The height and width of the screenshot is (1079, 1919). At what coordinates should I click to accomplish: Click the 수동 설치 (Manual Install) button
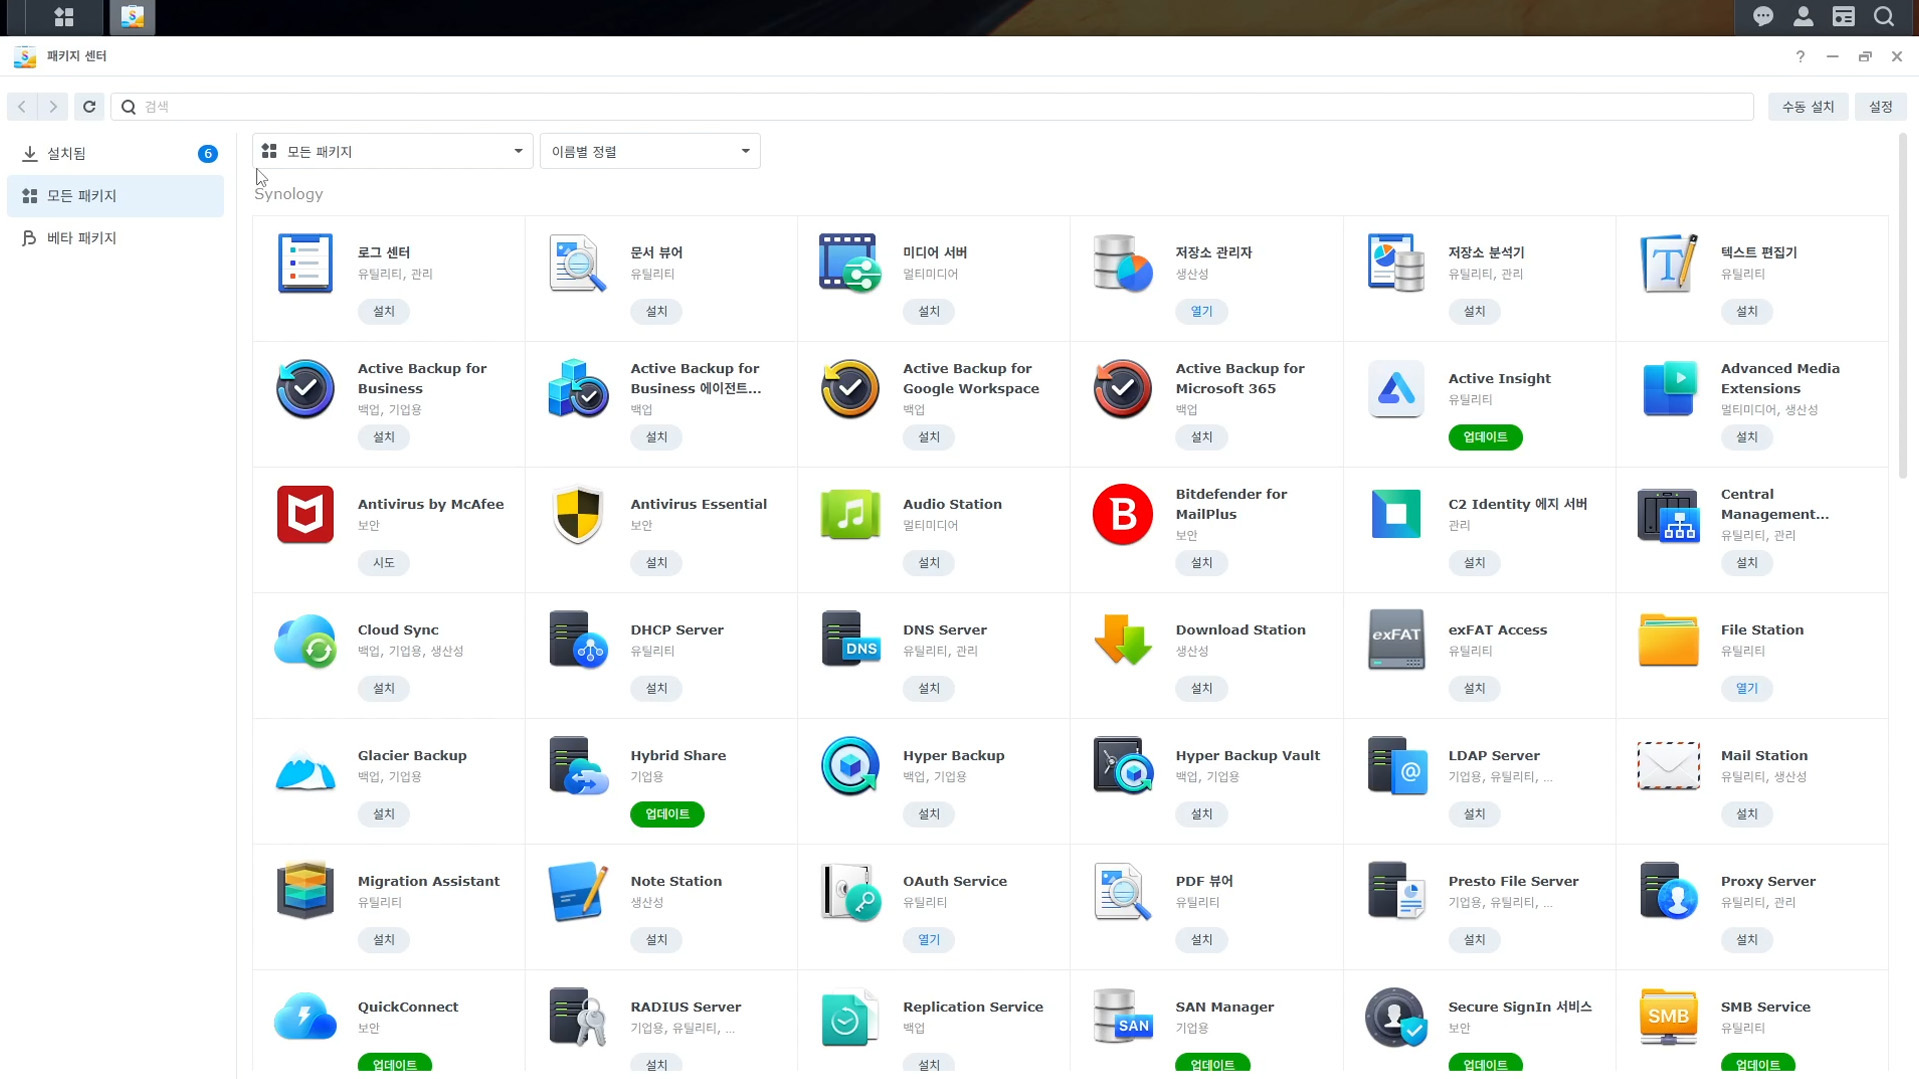(1807, 106)
